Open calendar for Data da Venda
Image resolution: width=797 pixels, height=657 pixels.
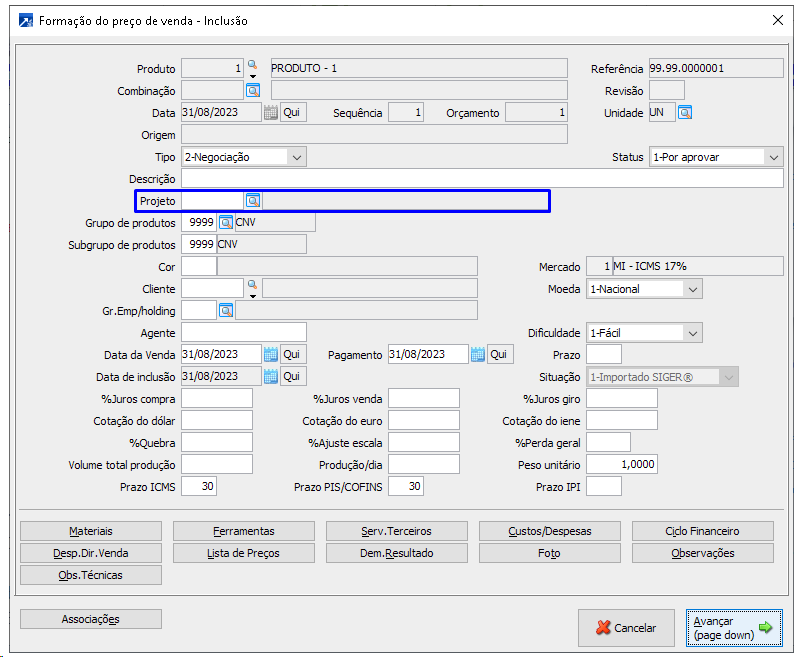click(x=270, y=355)
